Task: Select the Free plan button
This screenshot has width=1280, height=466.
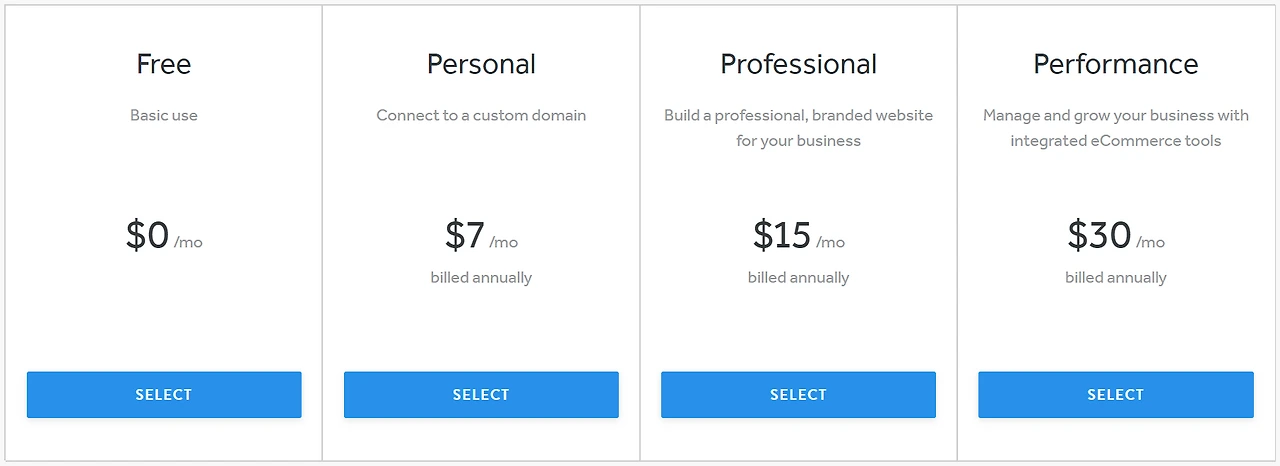Action: tap(164, 395)
